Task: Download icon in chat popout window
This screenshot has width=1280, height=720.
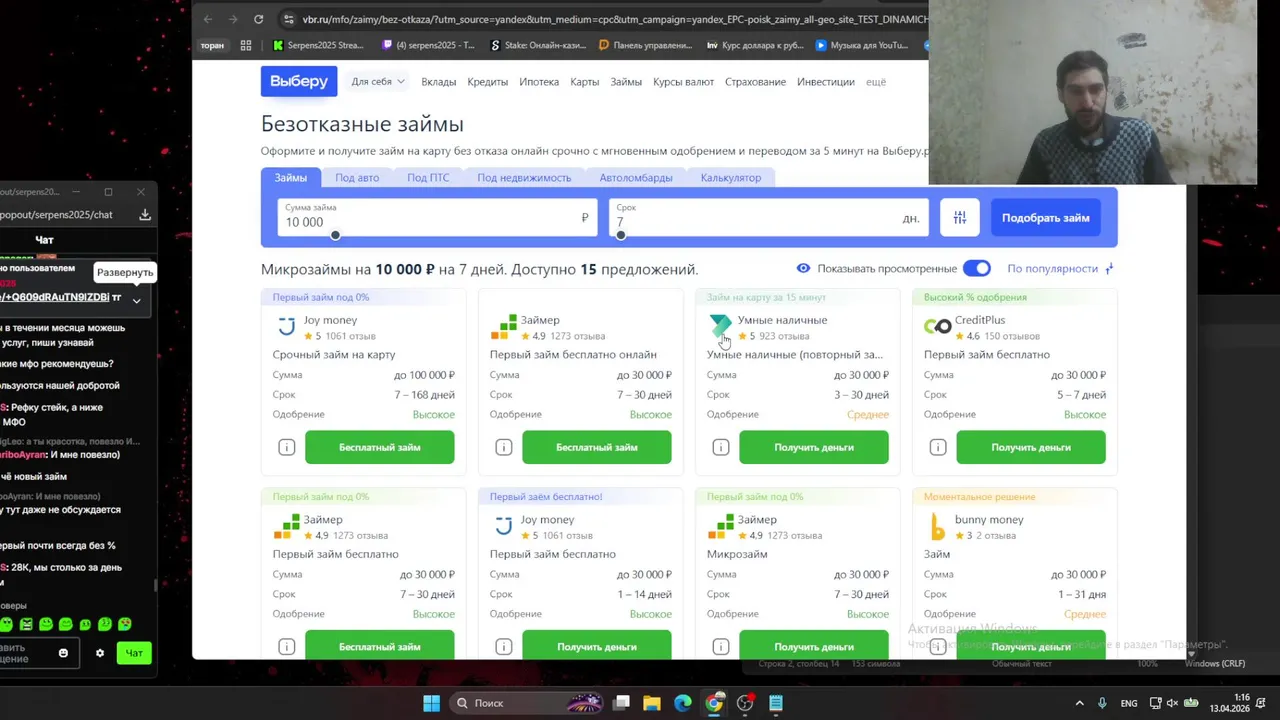Action: pos(145,214)
